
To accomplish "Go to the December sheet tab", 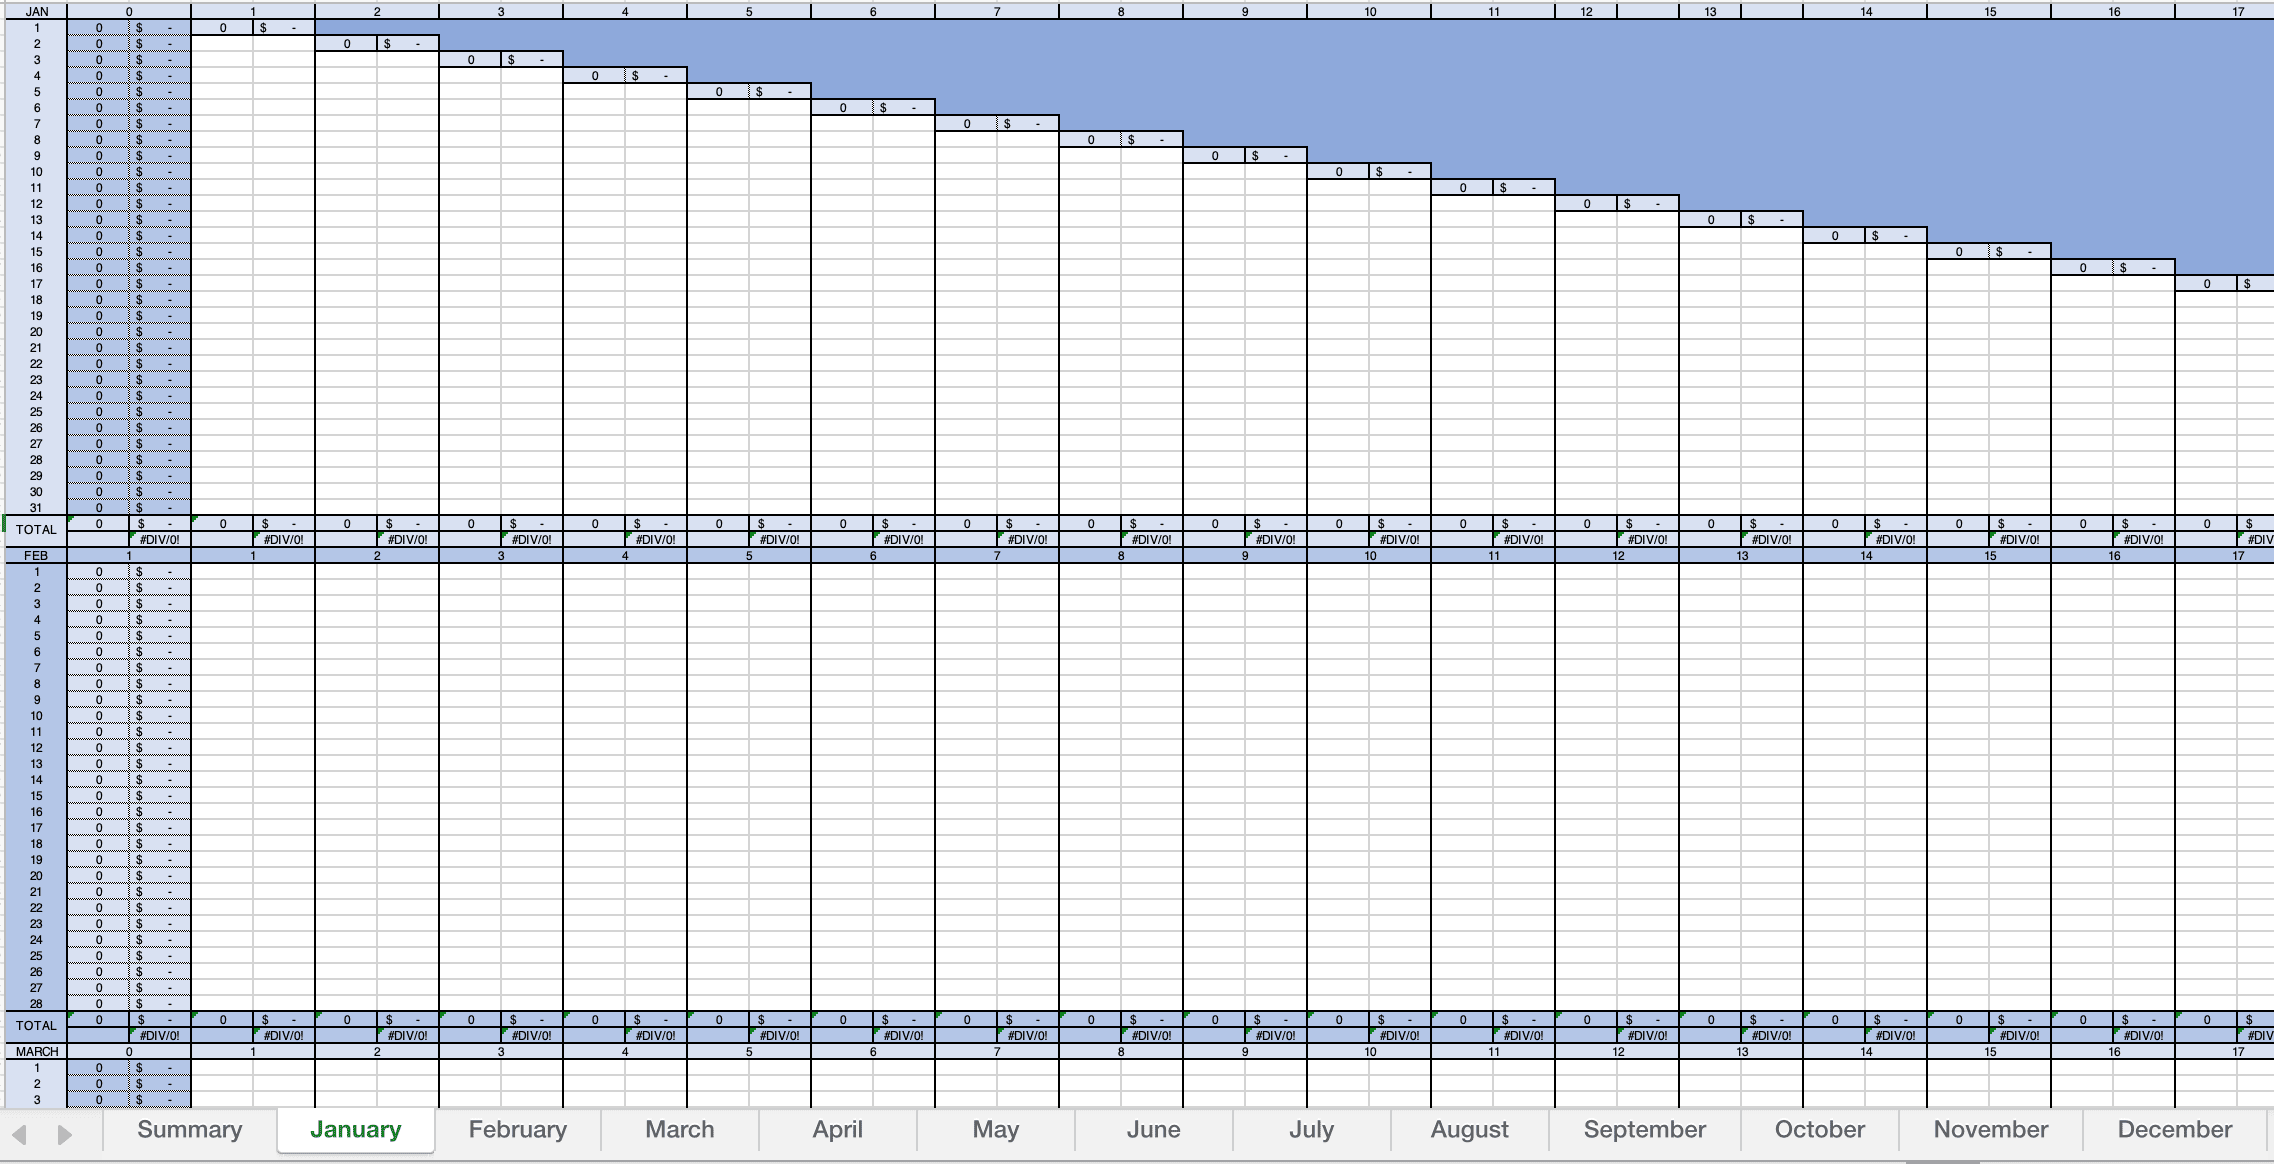I will point(2175,1130).
